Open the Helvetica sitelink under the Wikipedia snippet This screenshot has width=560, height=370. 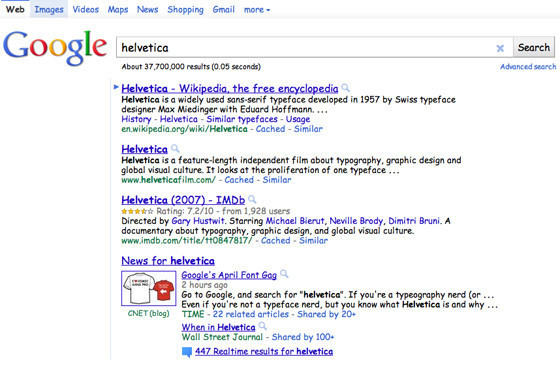179,119
